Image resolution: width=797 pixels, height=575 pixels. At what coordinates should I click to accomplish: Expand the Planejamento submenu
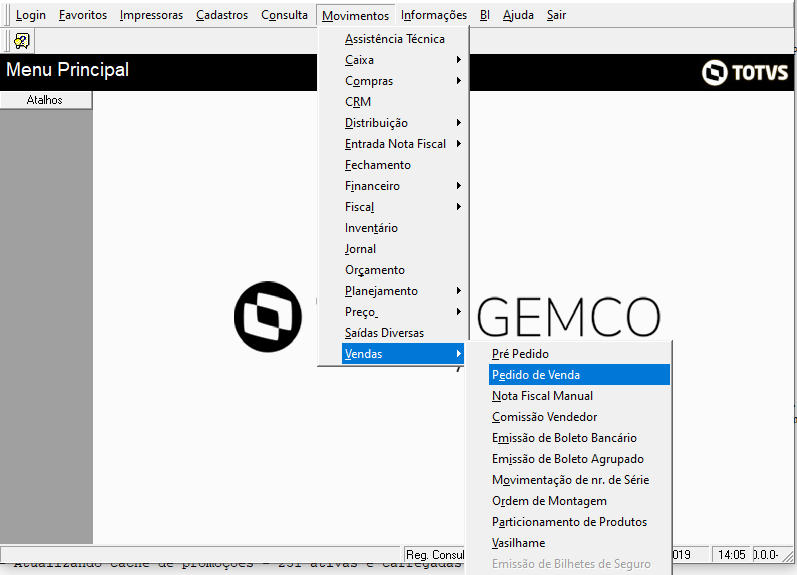tap(404, 291)
